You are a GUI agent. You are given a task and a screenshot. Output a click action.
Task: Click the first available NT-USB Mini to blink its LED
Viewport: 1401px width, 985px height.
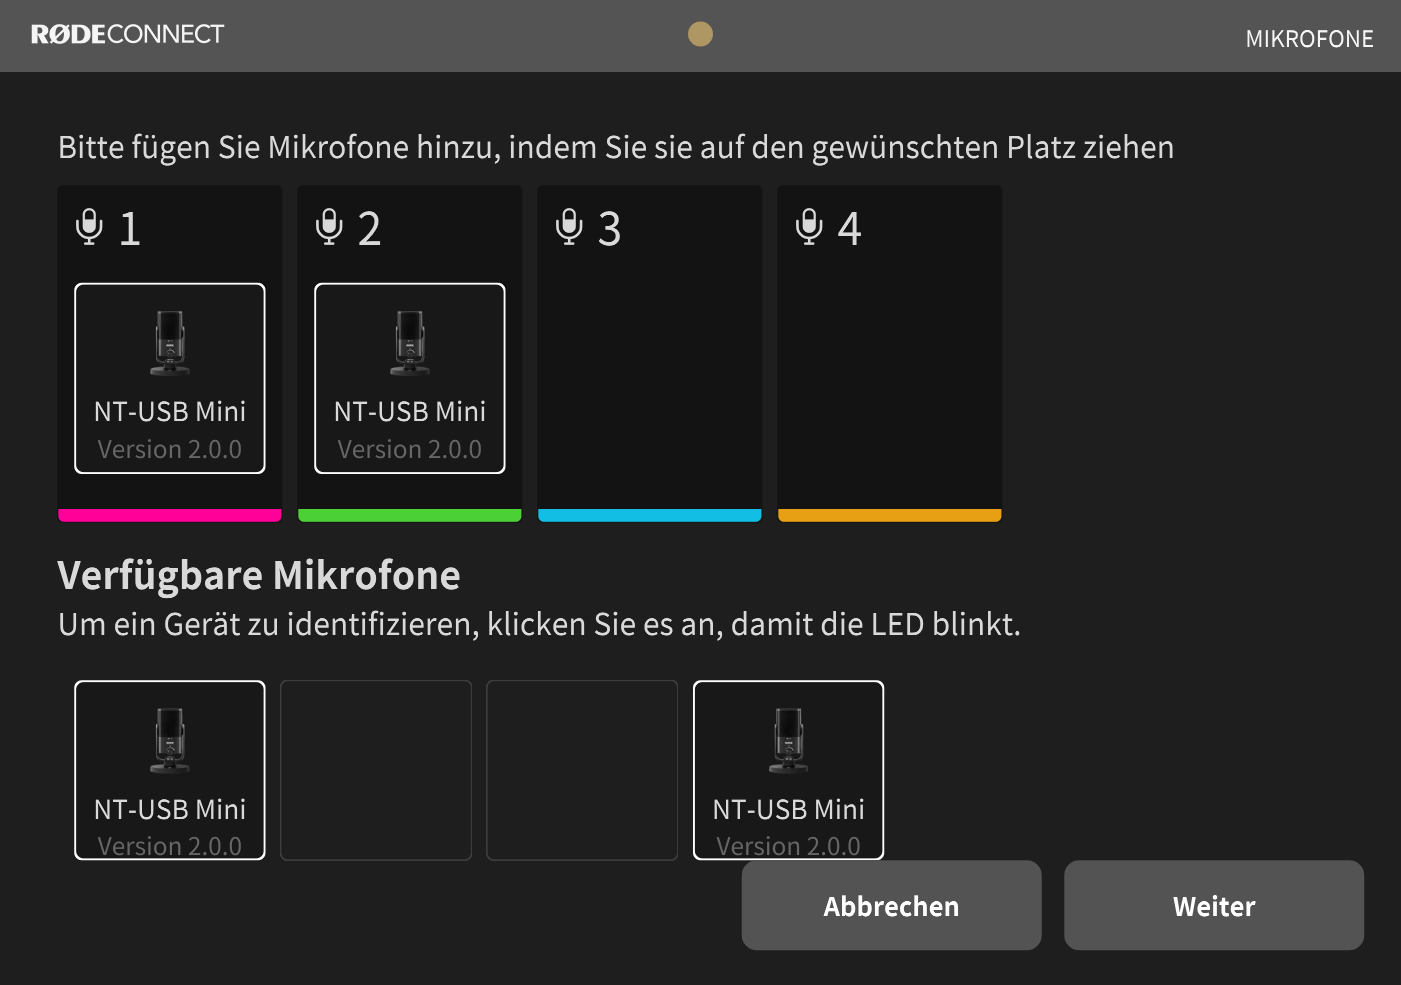coord(169,770)
